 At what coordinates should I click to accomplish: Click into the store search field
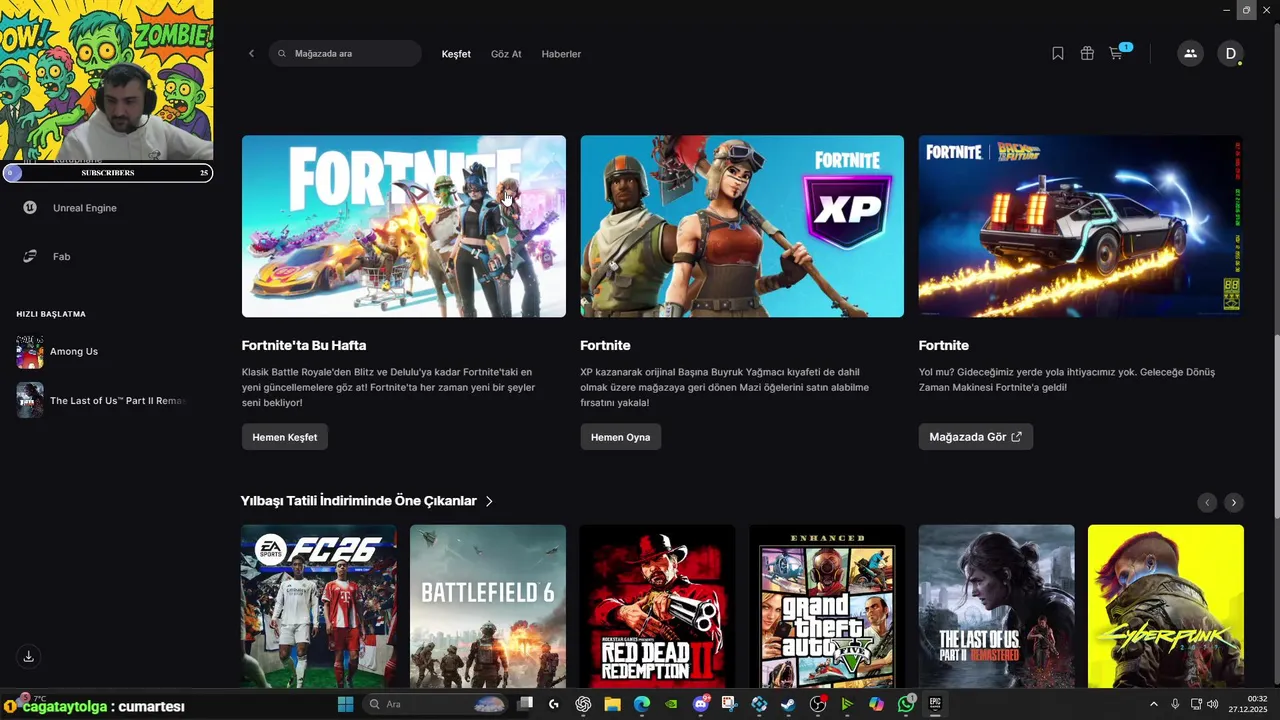click(x=345, y=54)
